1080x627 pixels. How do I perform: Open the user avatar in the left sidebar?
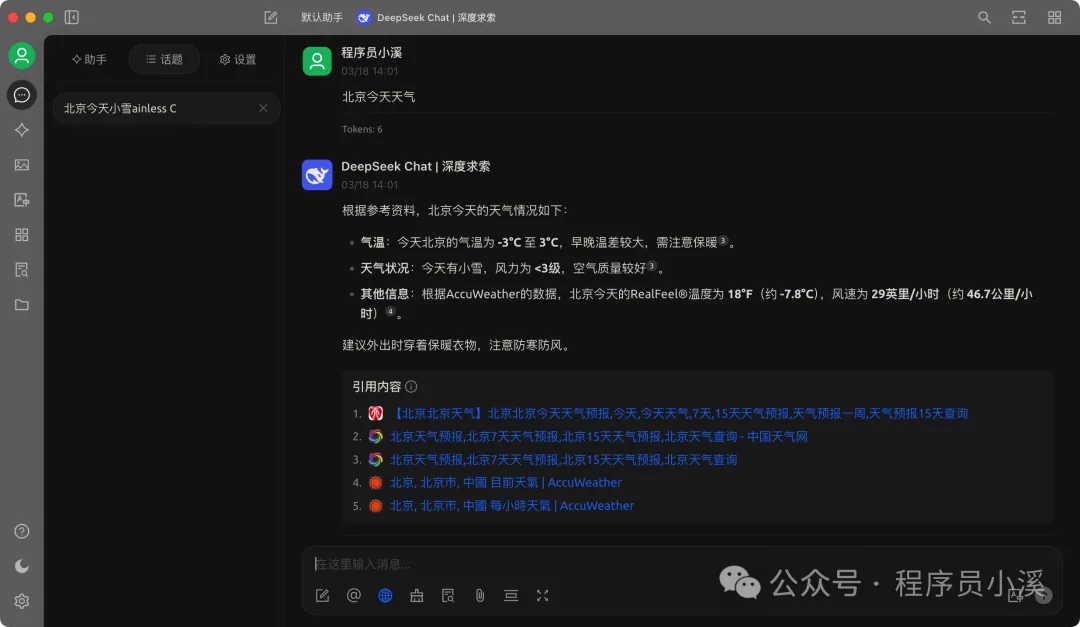click(21, 56)
